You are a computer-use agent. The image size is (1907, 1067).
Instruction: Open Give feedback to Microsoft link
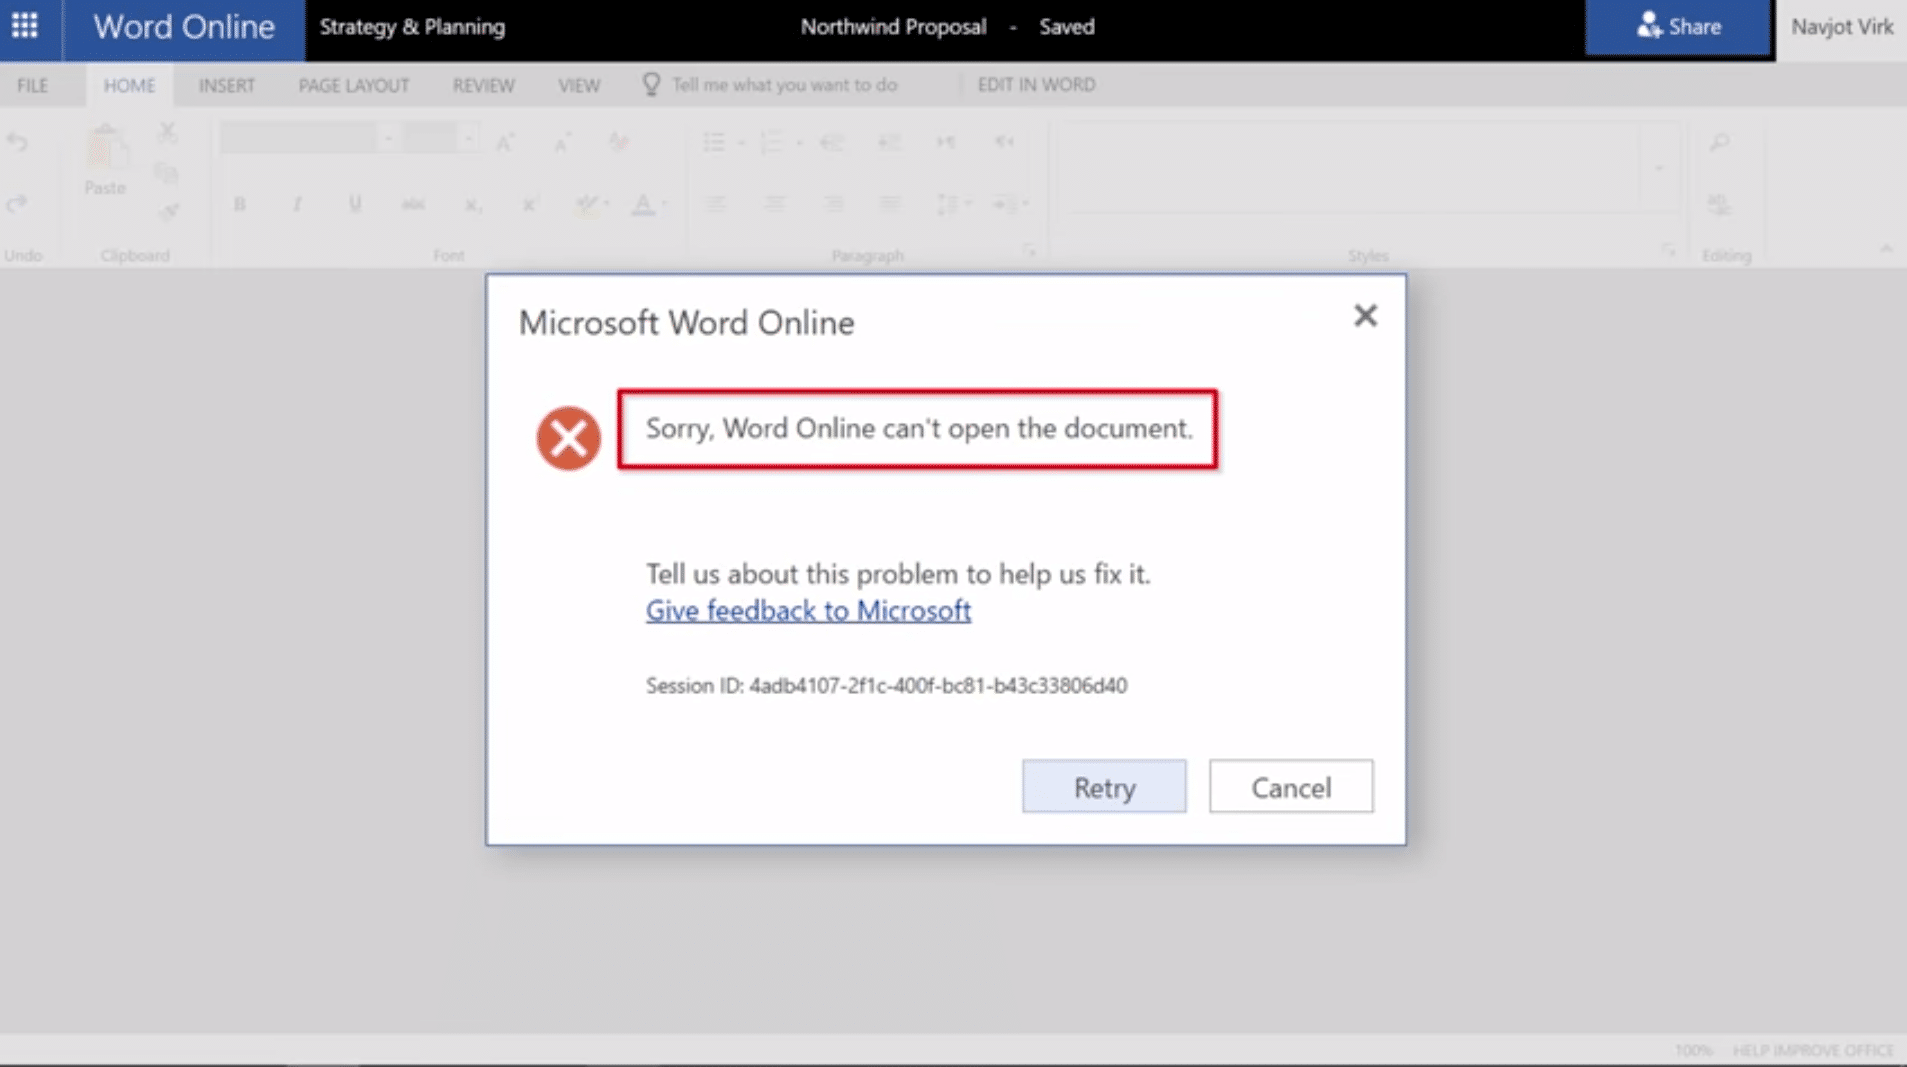[808, 610]
